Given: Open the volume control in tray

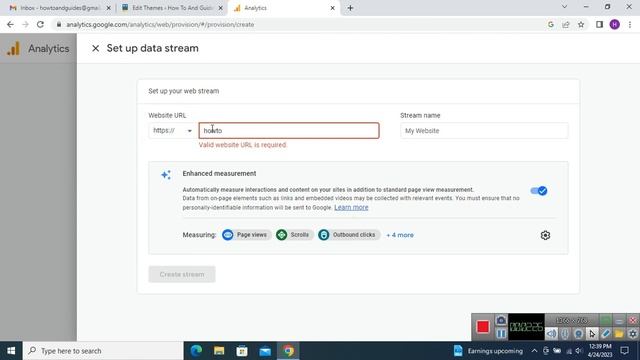Looking at the screenshot, I should 578,351.
